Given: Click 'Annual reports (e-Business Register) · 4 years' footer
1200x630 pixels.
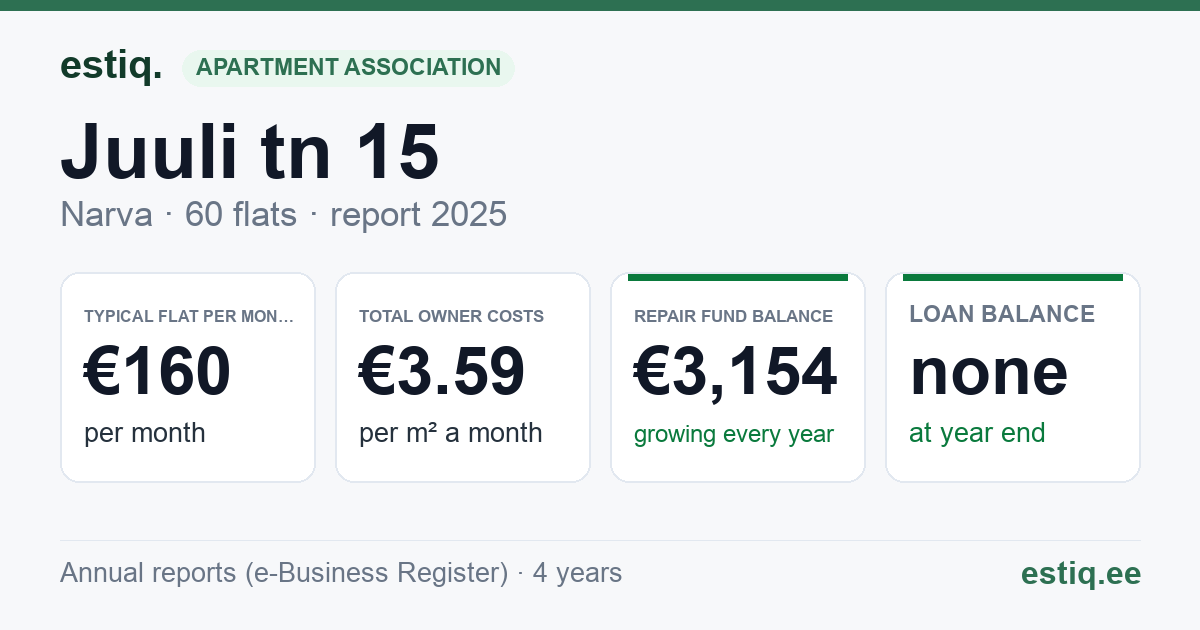Looking at the screenshot, I should (x=341, y=573).
